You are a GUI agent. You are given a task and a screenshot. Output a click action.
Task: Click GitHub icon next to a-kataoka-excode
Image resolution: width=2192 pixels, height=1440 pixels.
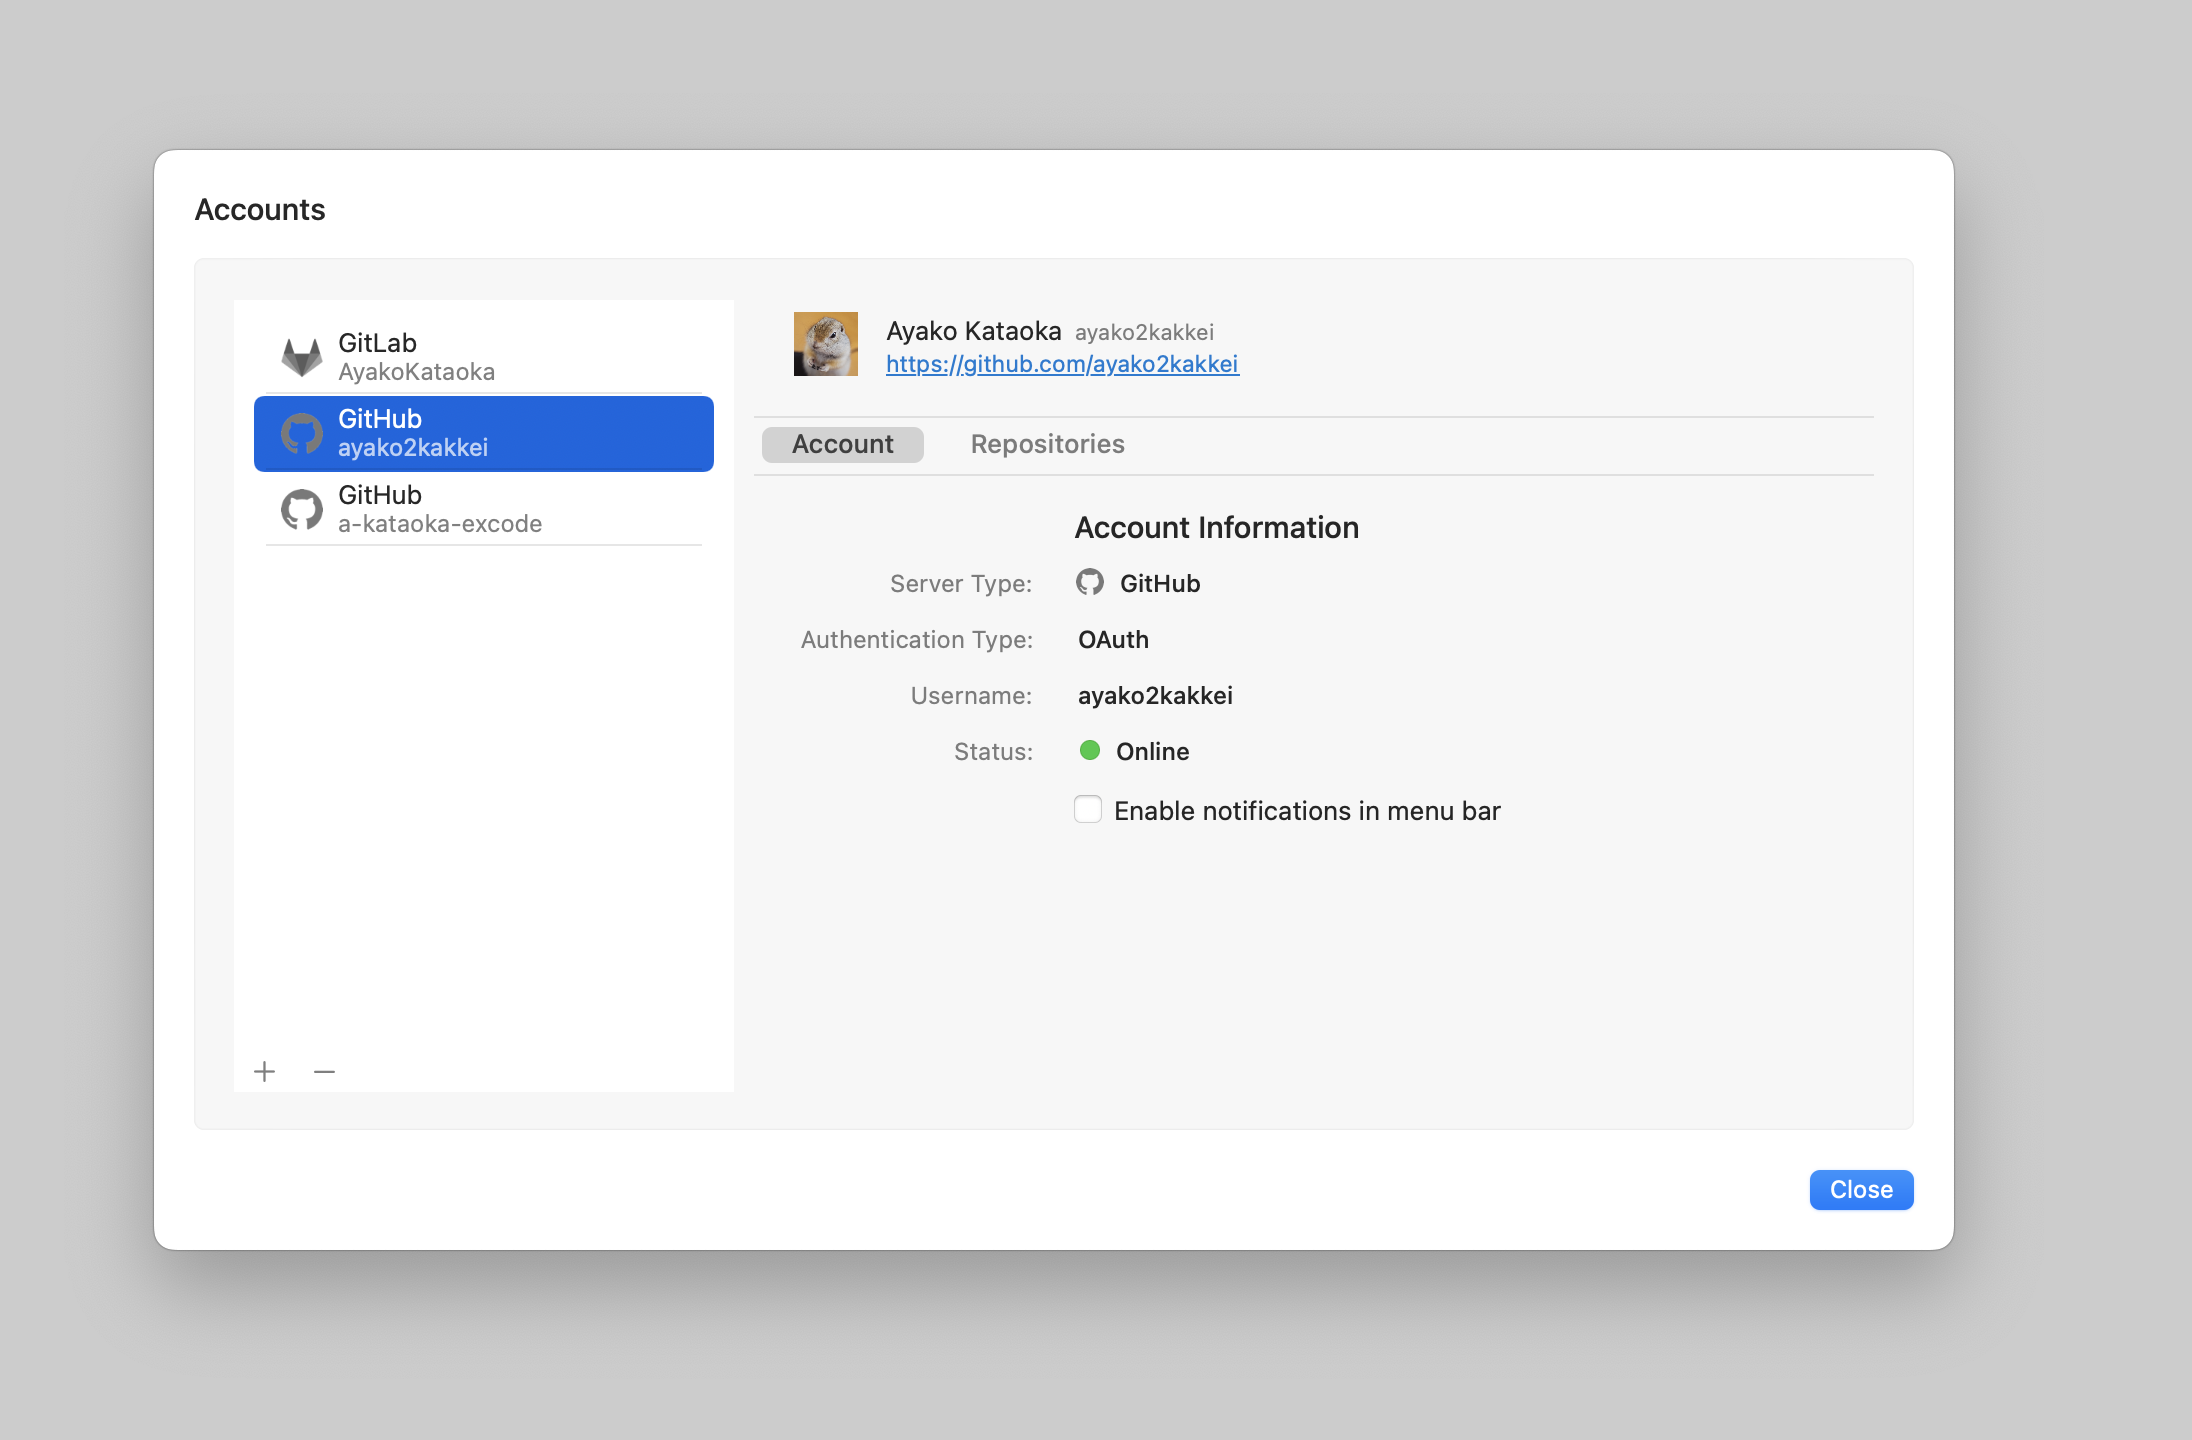point(301,509)
